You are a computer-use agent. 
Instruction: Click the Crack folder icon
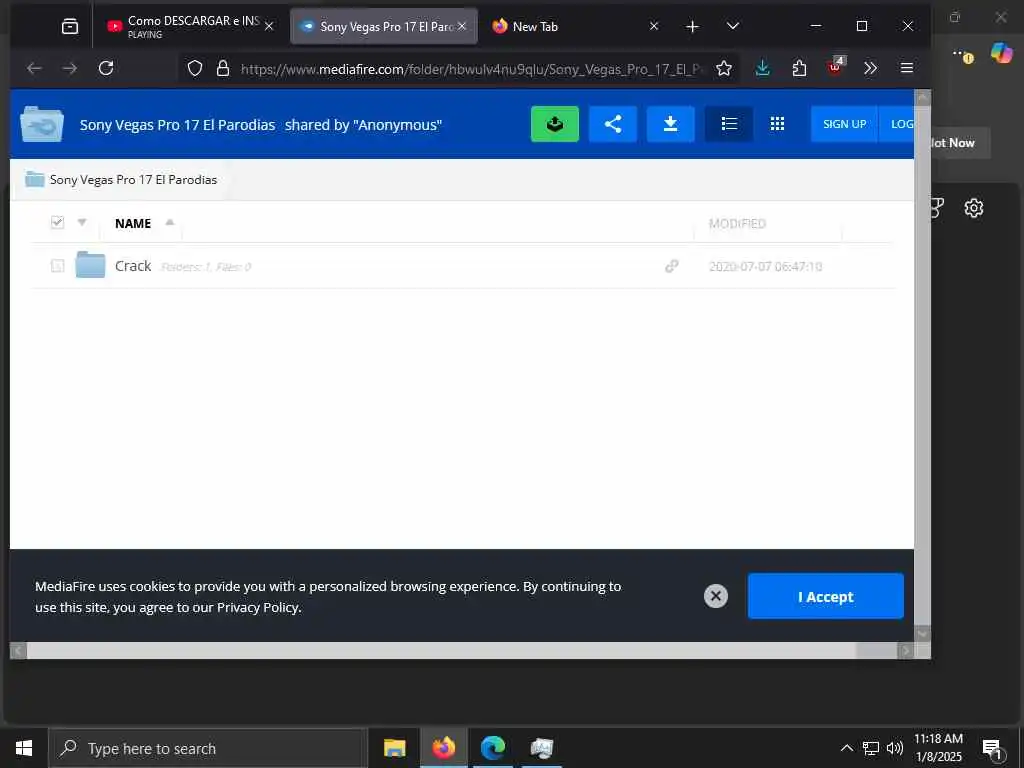(90, 264)
